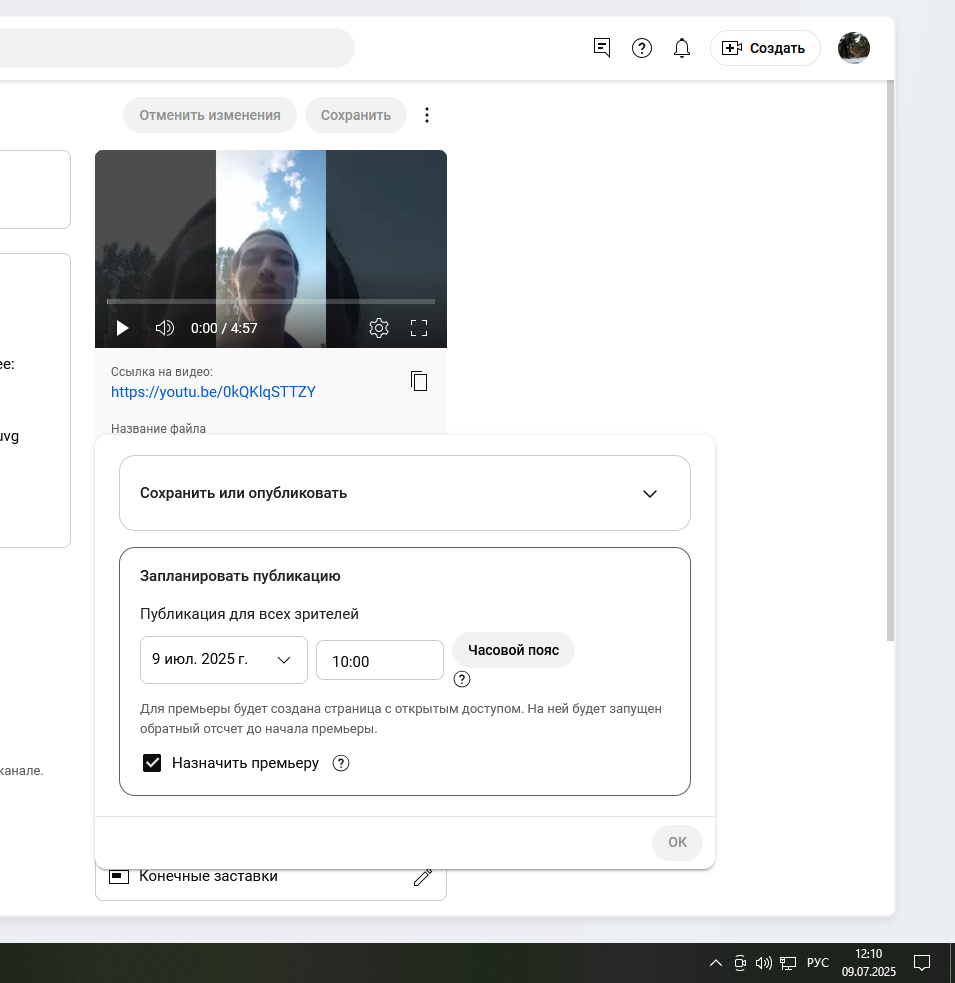Edit 'Конечные заставки' with the pencil icon
The height and width of the screenshot is (983, 955).
pos(422,875)
